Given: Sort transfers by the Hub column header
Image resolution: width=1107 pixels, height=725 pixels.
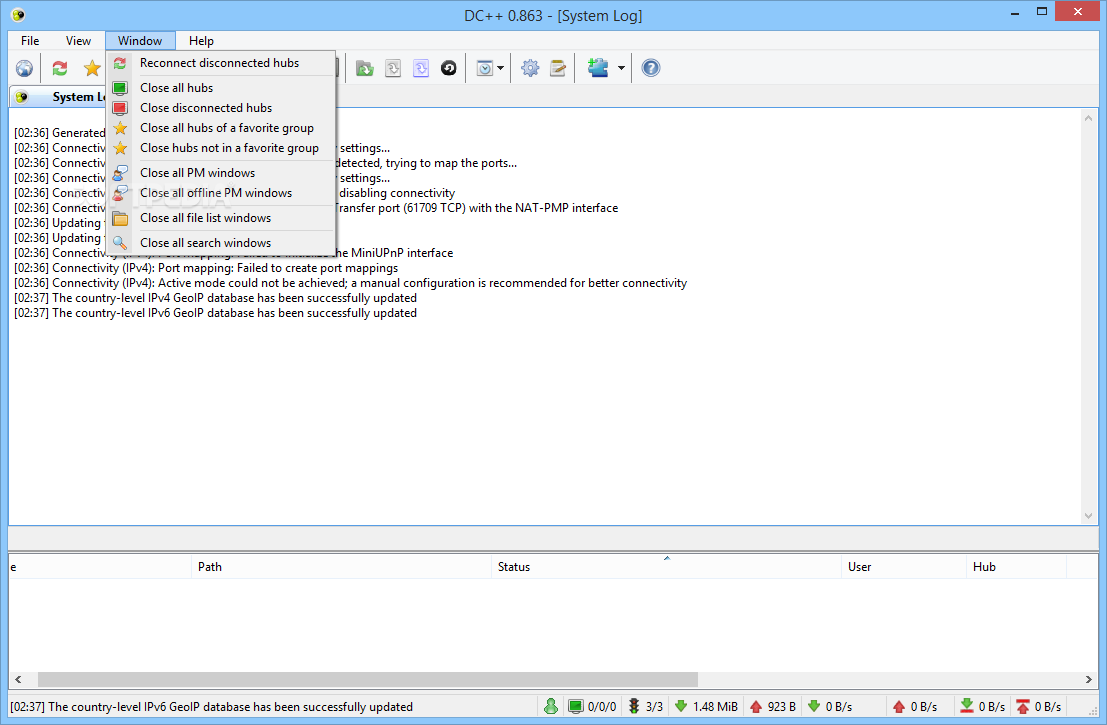Looking at the screenshot, I should point(1016,567).
